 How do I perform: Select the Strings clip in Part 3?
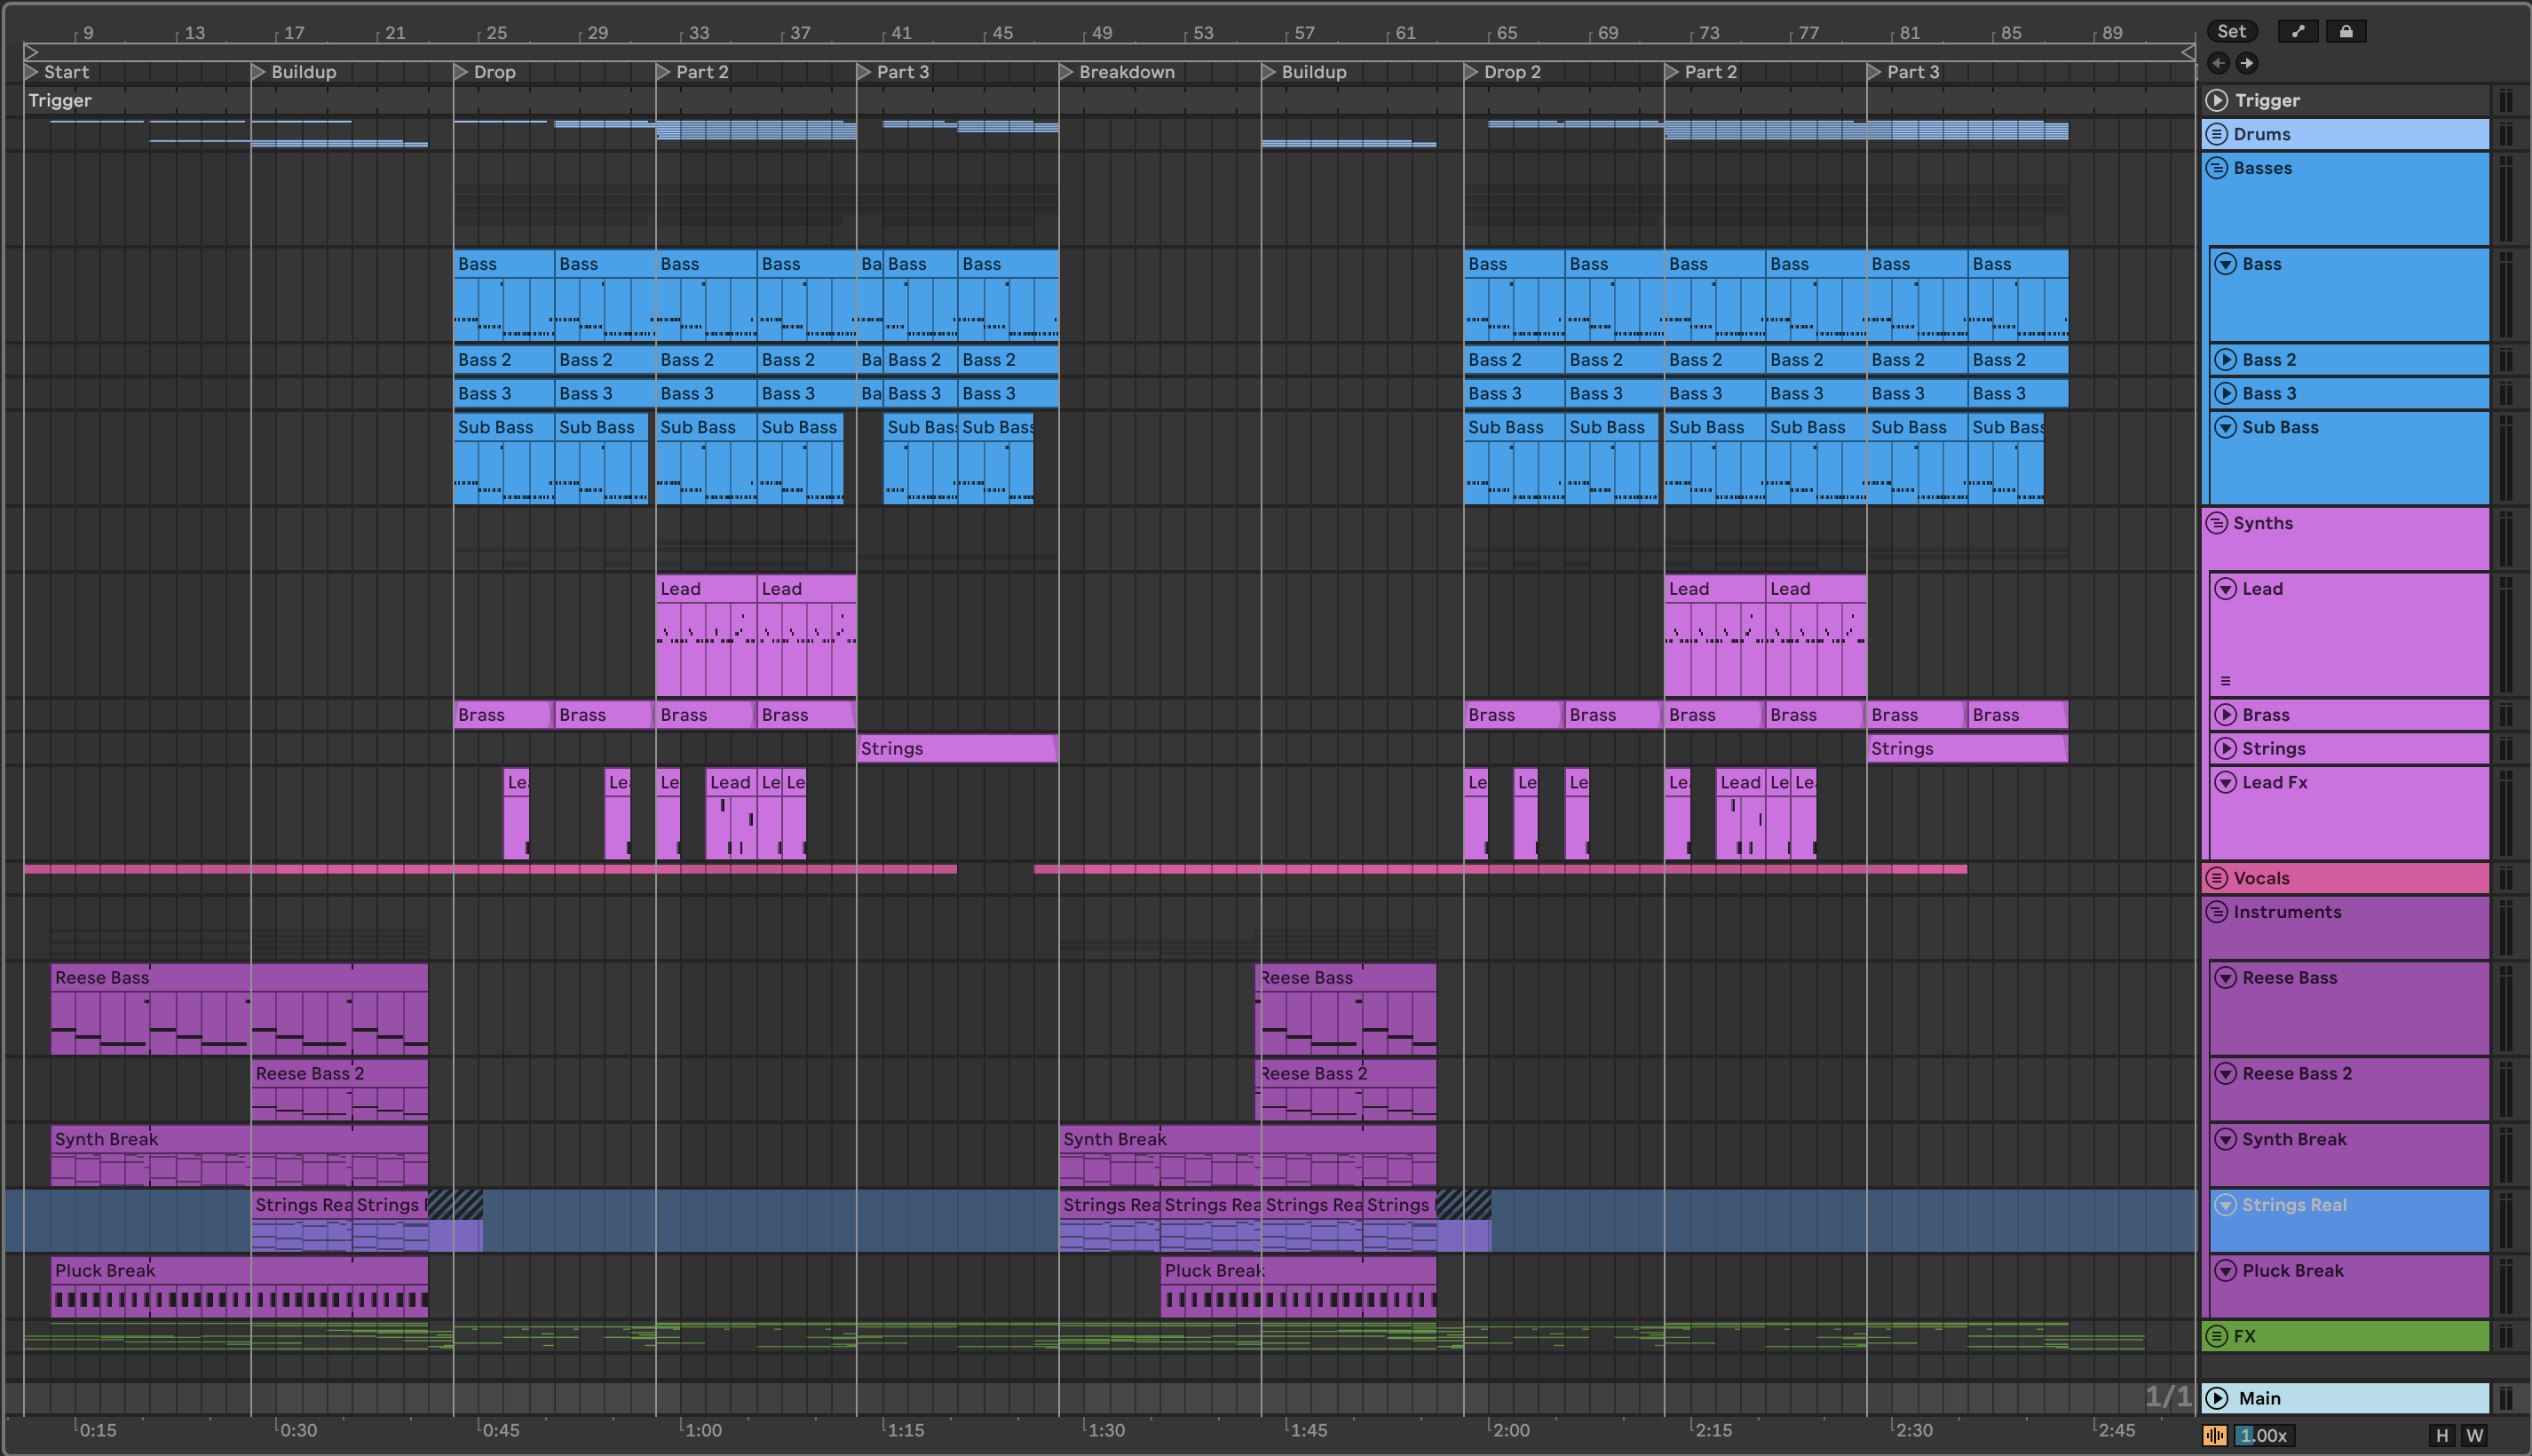(956, 749)
